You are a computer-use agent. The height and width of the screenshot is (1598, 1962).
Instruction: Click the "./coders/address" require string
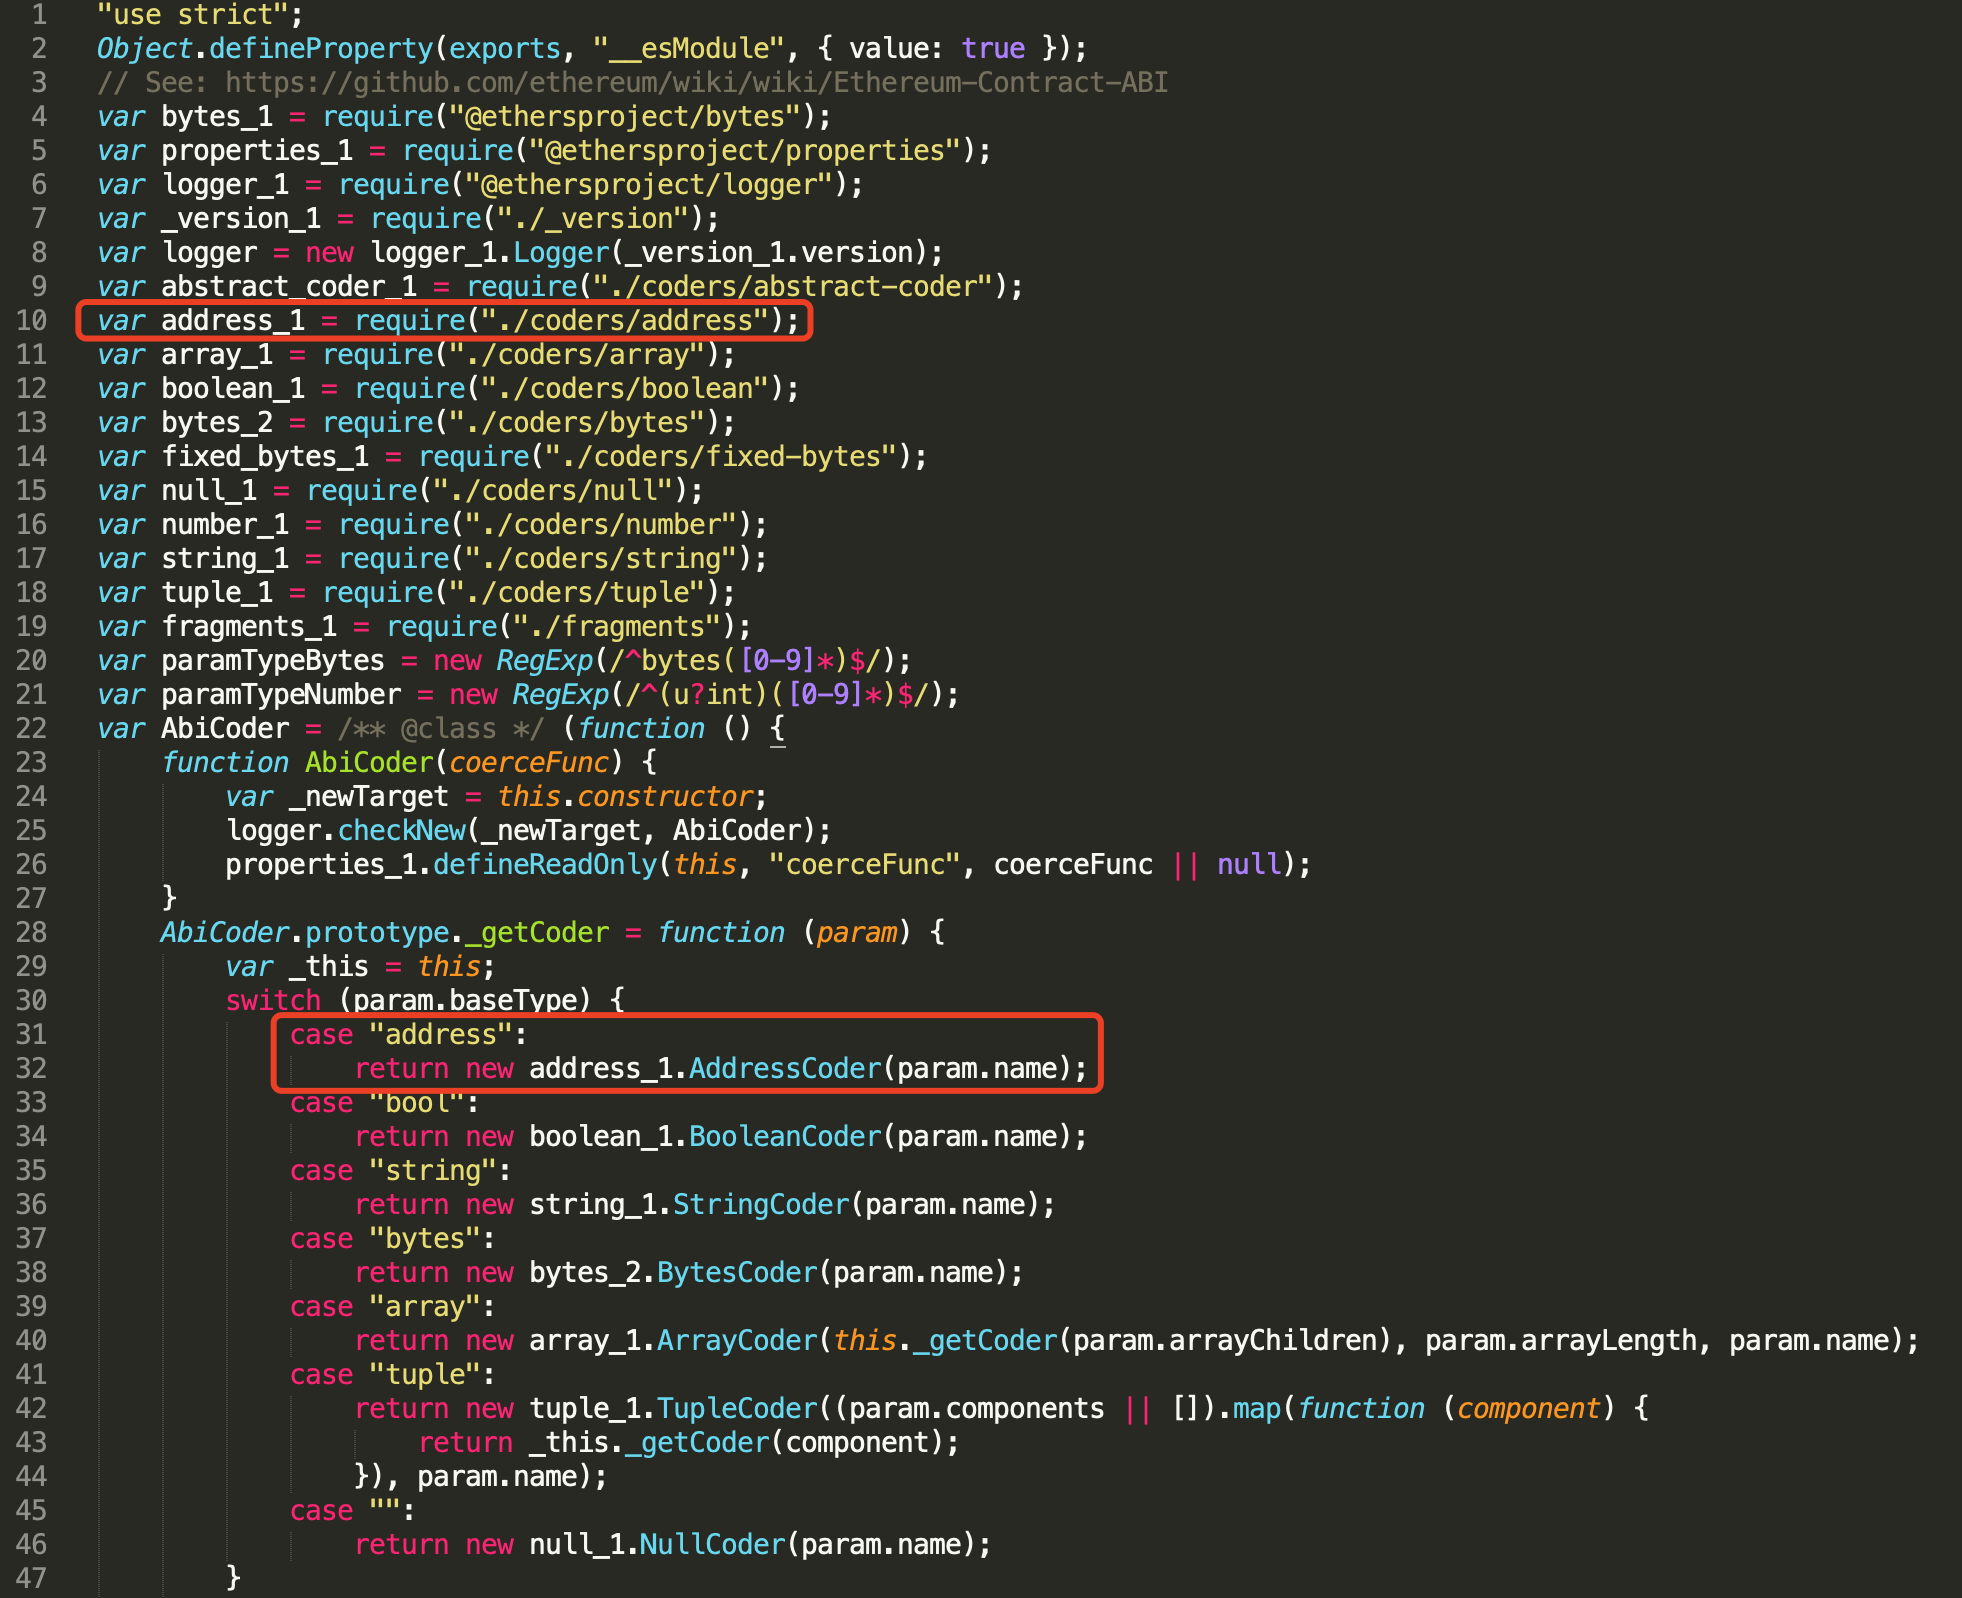625,320
